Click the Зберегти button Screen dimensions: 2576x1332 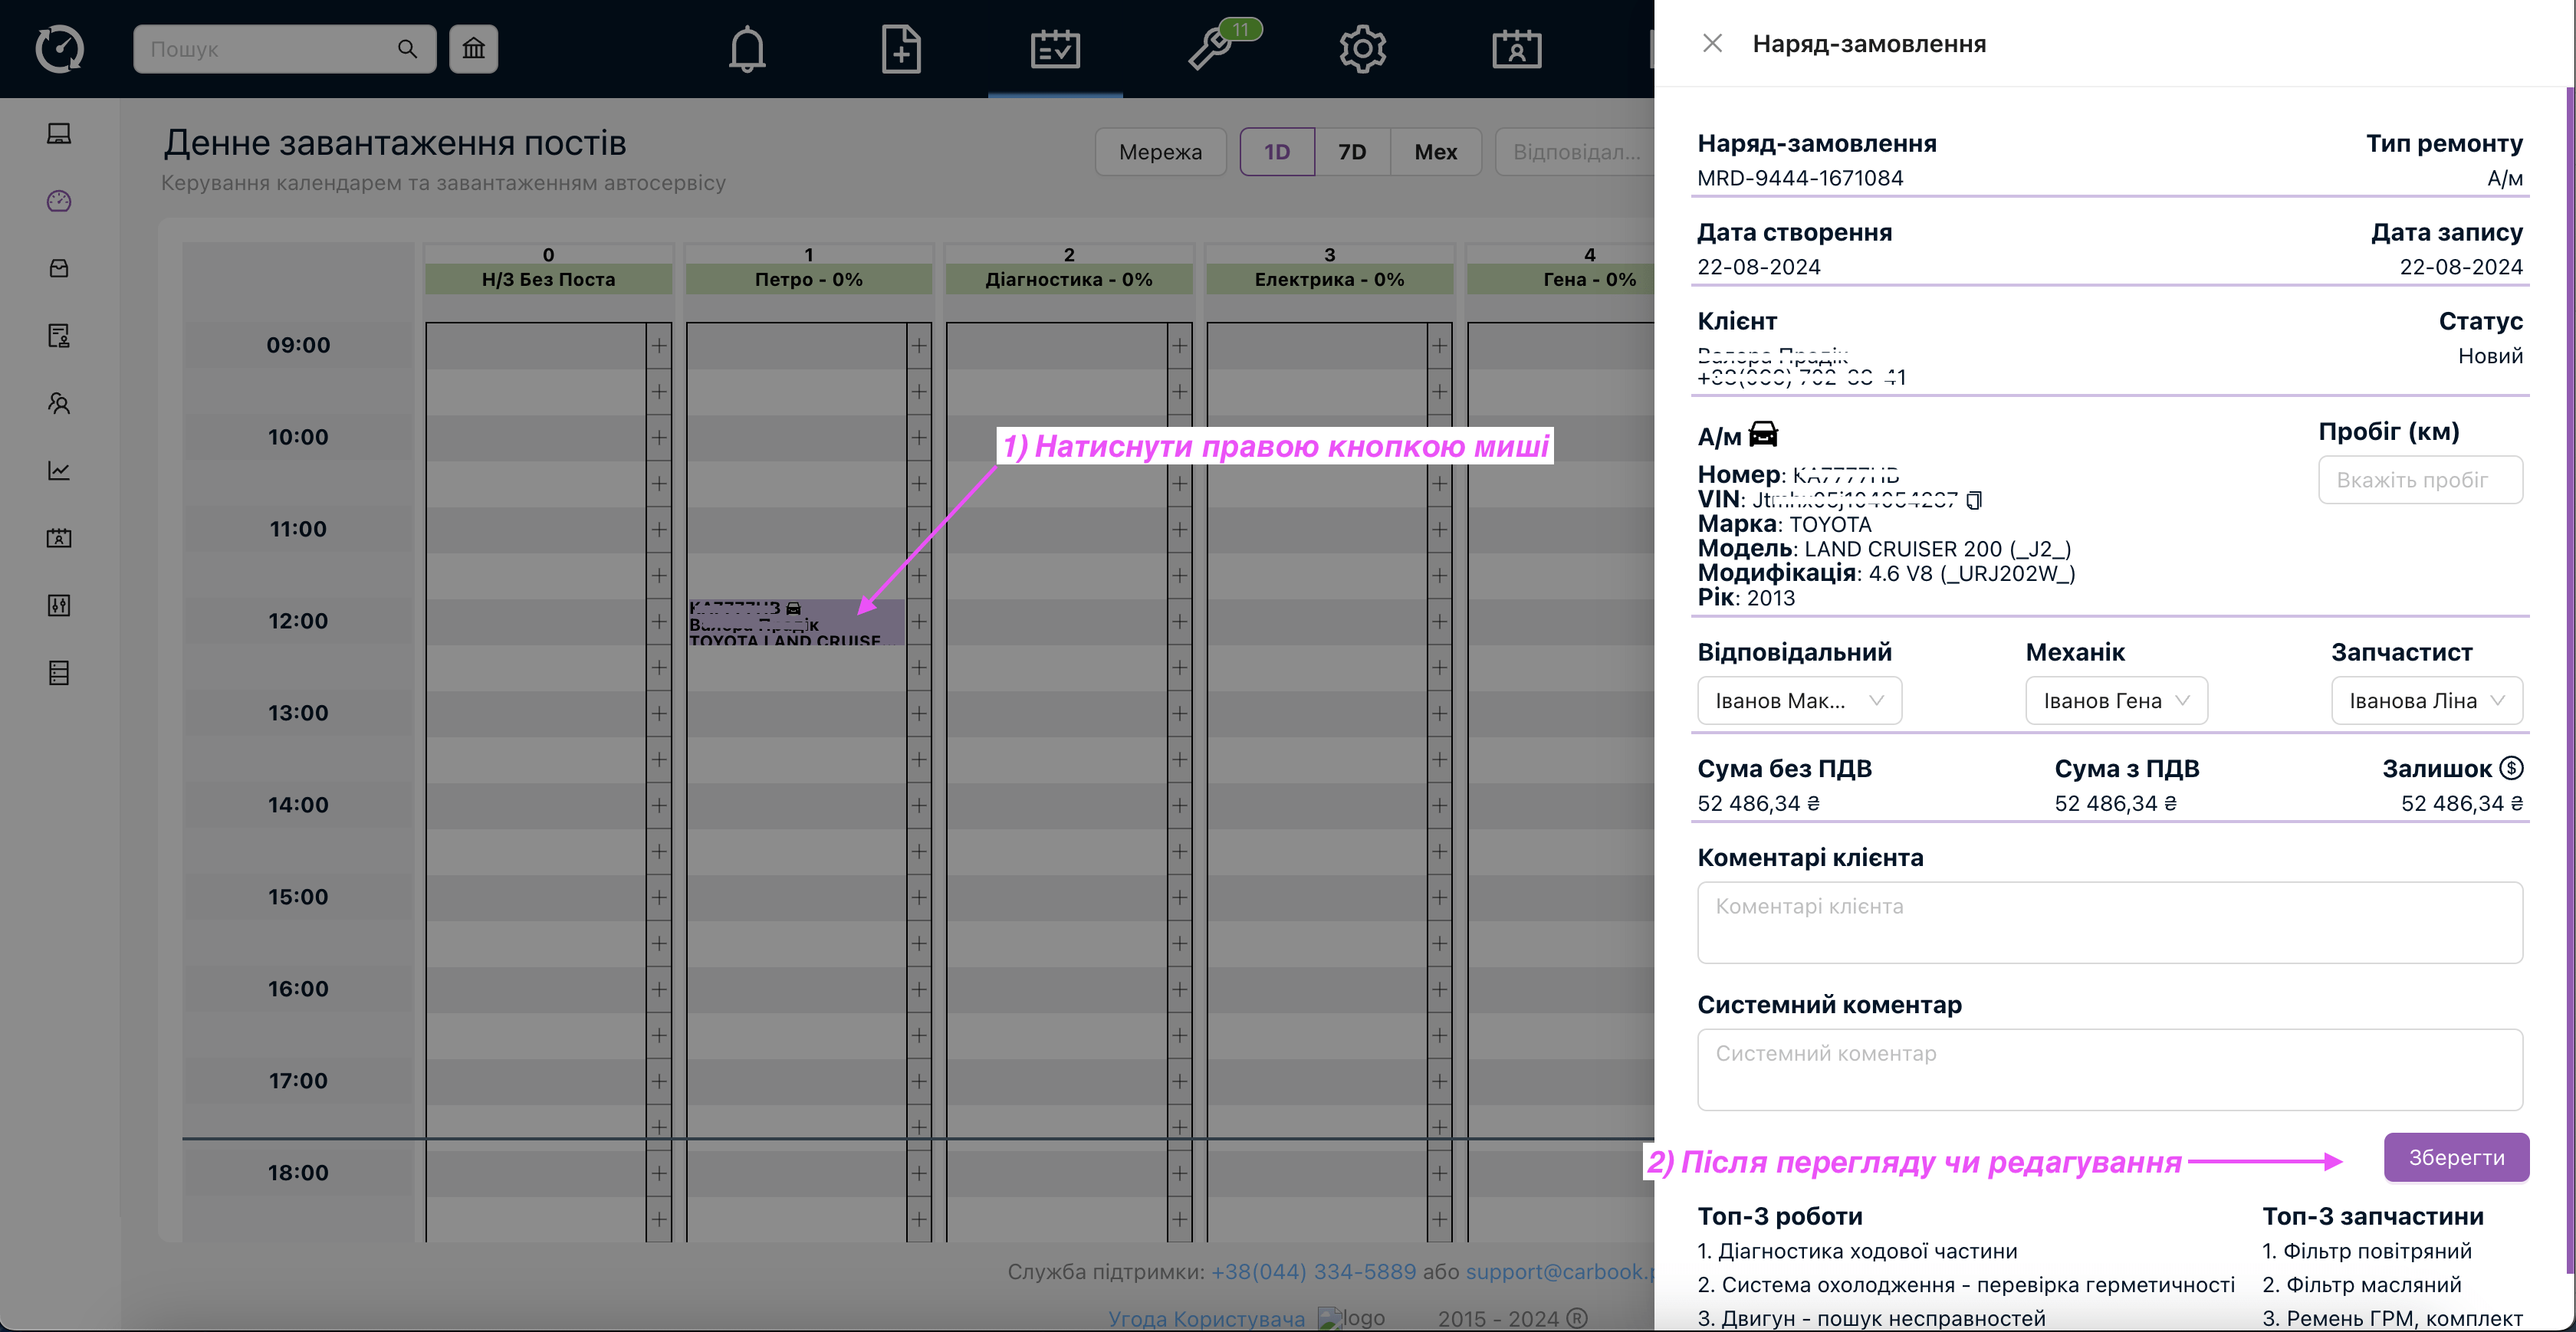[2456, 1157]
